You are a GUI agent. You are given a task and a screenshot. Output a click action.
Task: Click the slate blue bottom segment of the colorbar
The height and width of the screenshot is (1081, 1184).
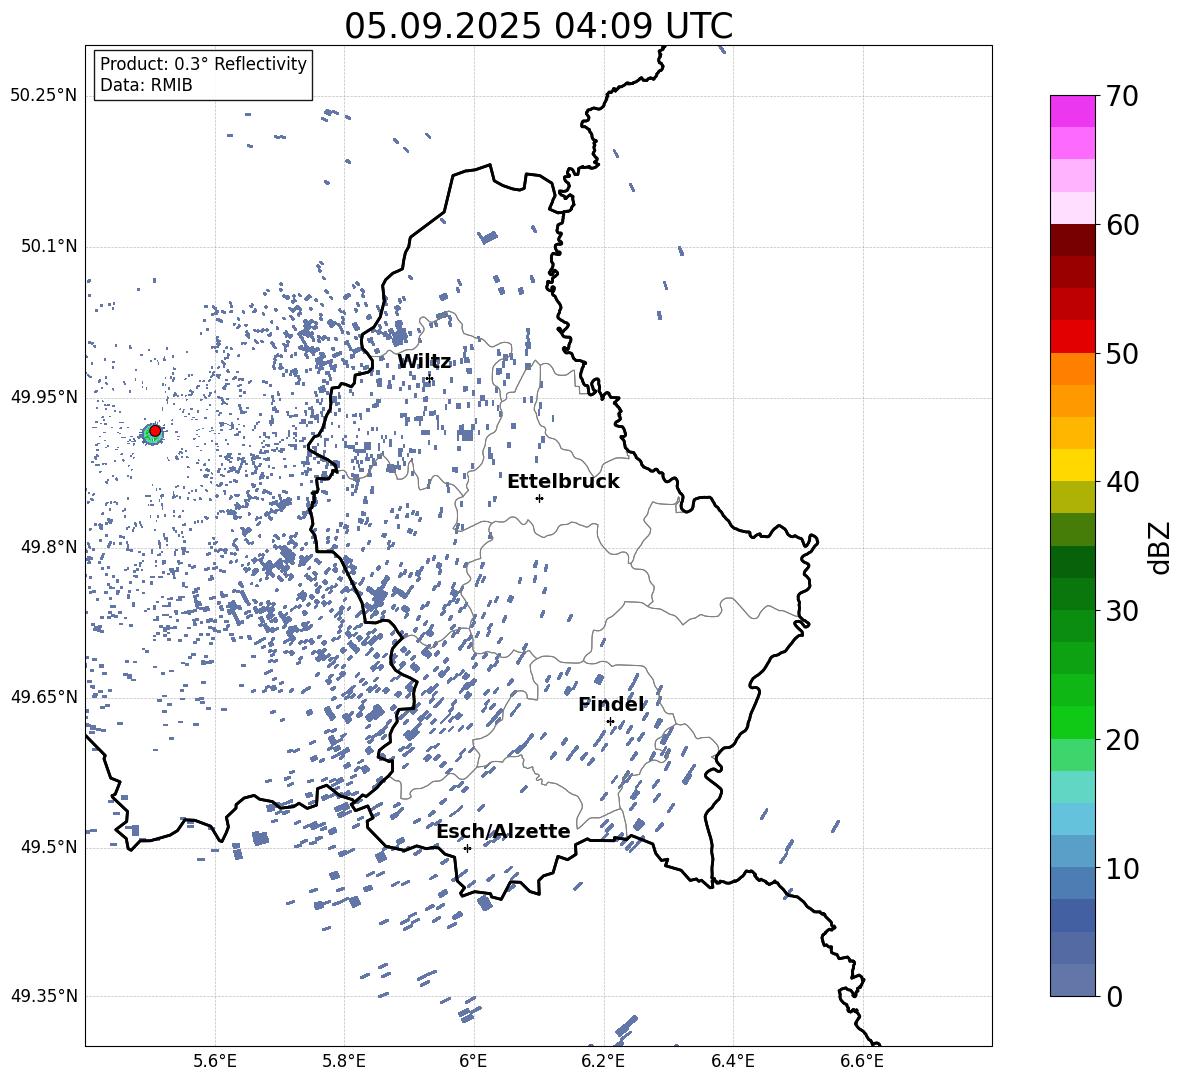point(1073,980)
